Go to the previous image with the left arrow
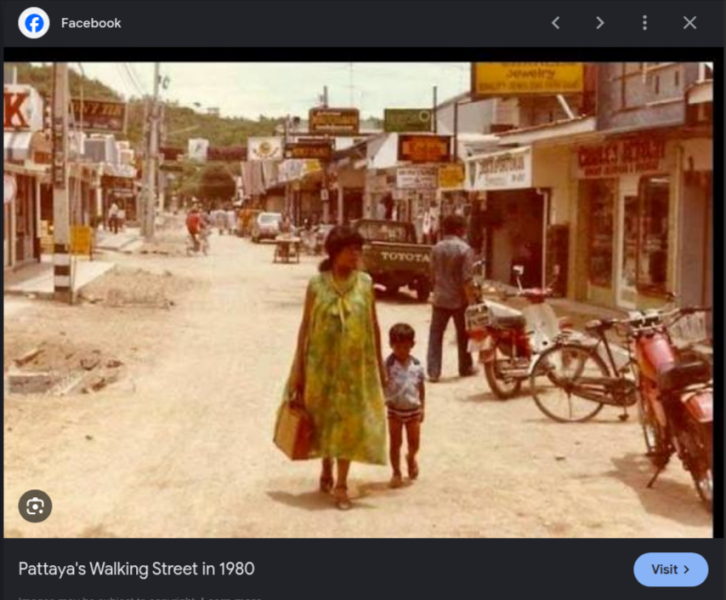This screenshot has height=600, width=726. (x=556, y=23)
